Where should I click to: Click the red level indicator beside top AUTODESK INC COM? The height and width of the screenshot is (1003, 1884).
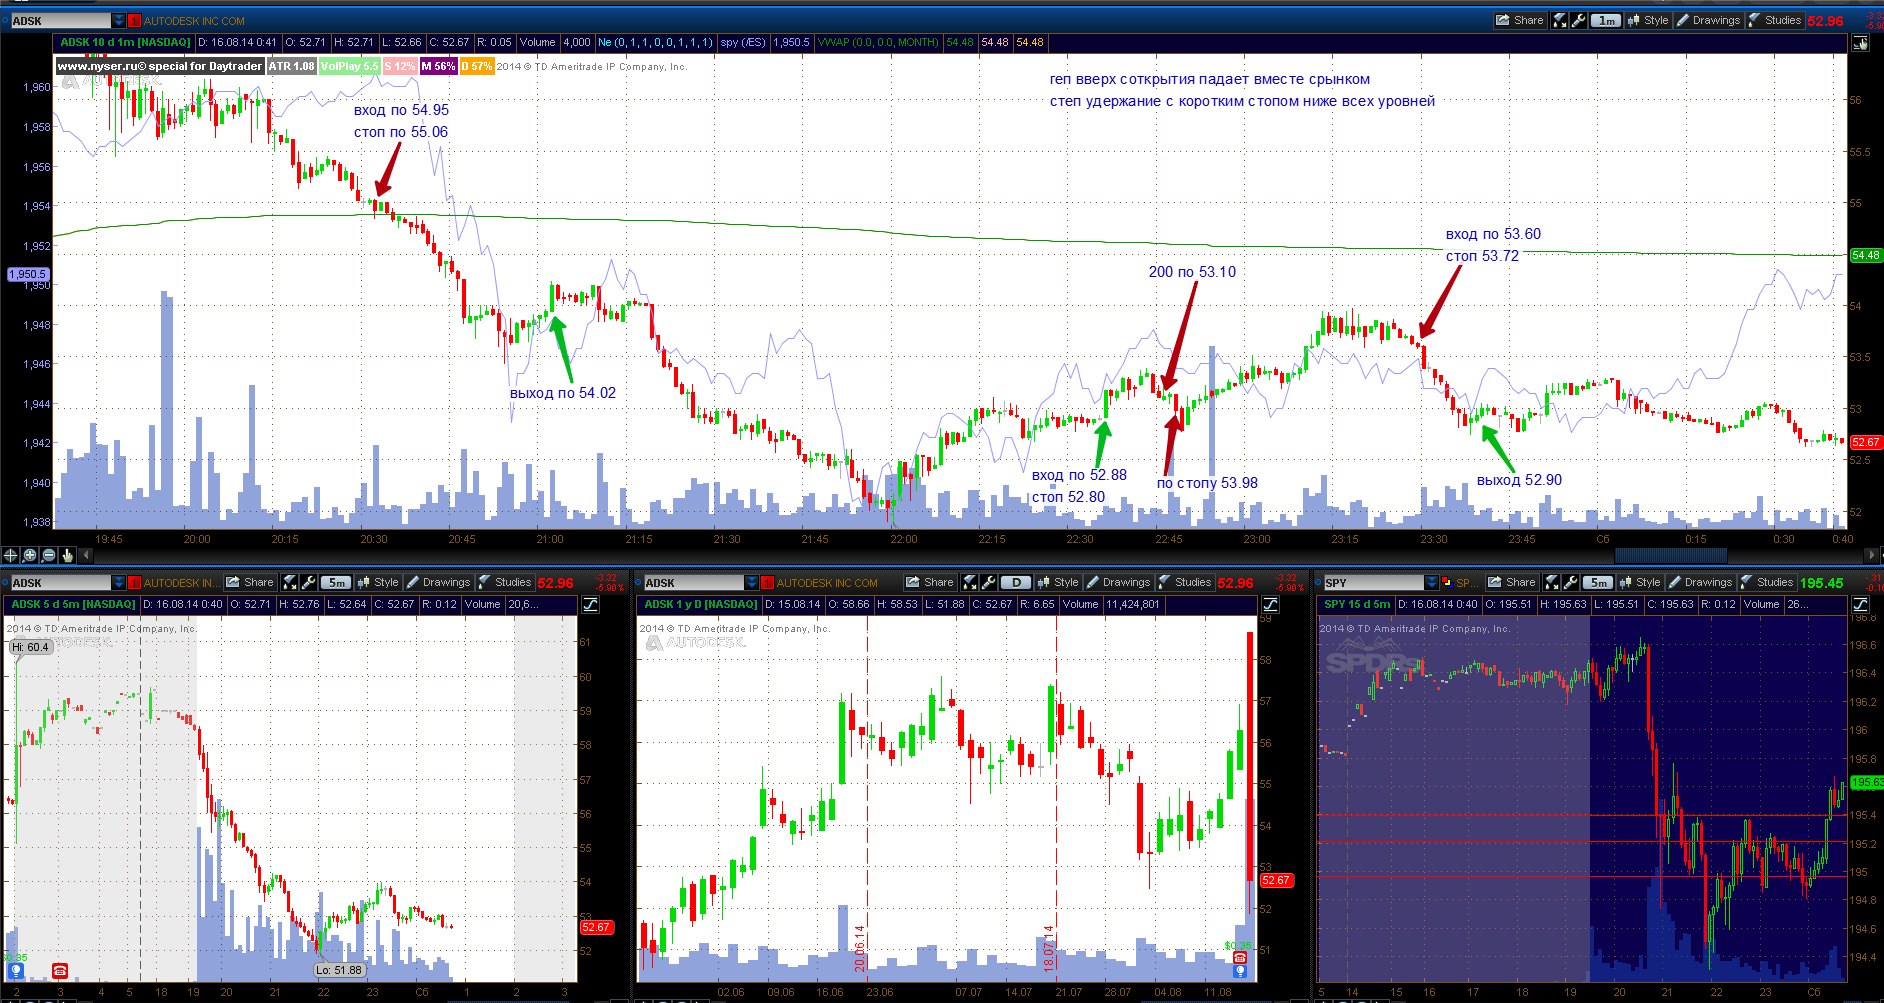point(134,21)
